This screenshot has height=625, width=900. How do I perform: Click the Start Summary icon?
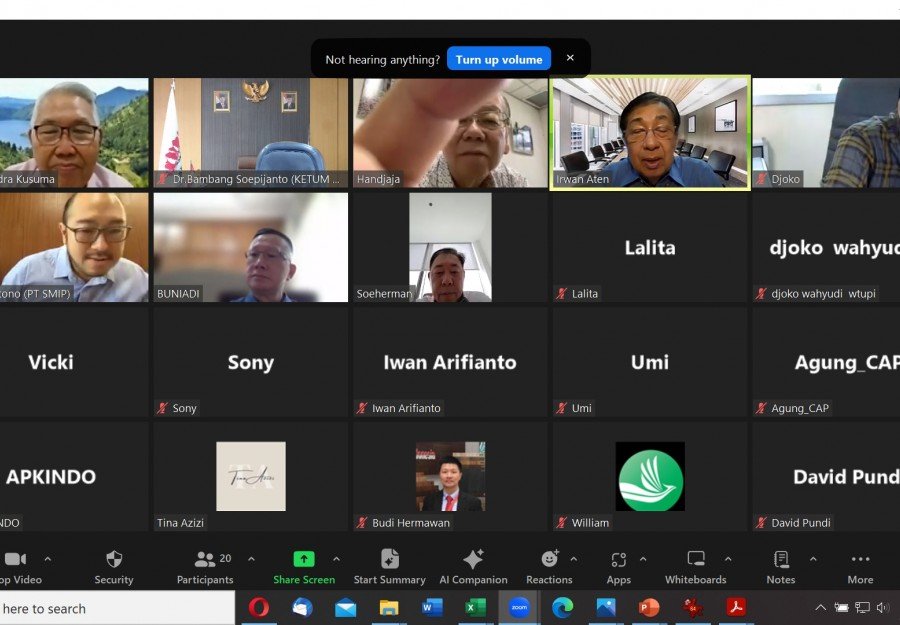pos(390,559)
